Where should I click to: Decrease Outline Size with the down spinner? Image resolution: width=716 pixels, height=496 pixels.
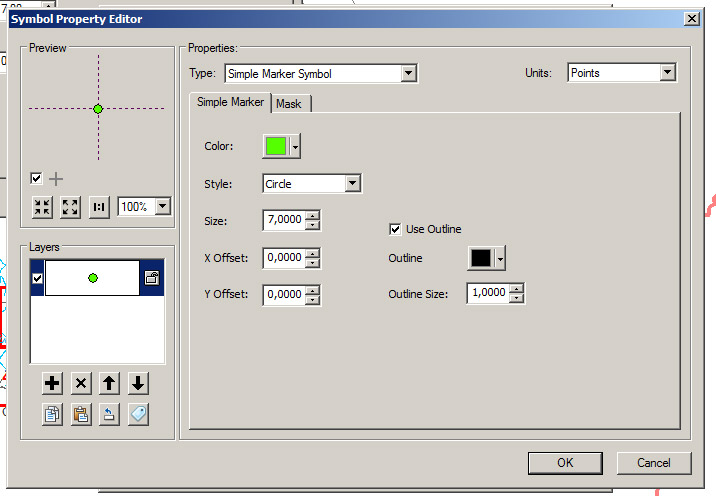[516, 298]
